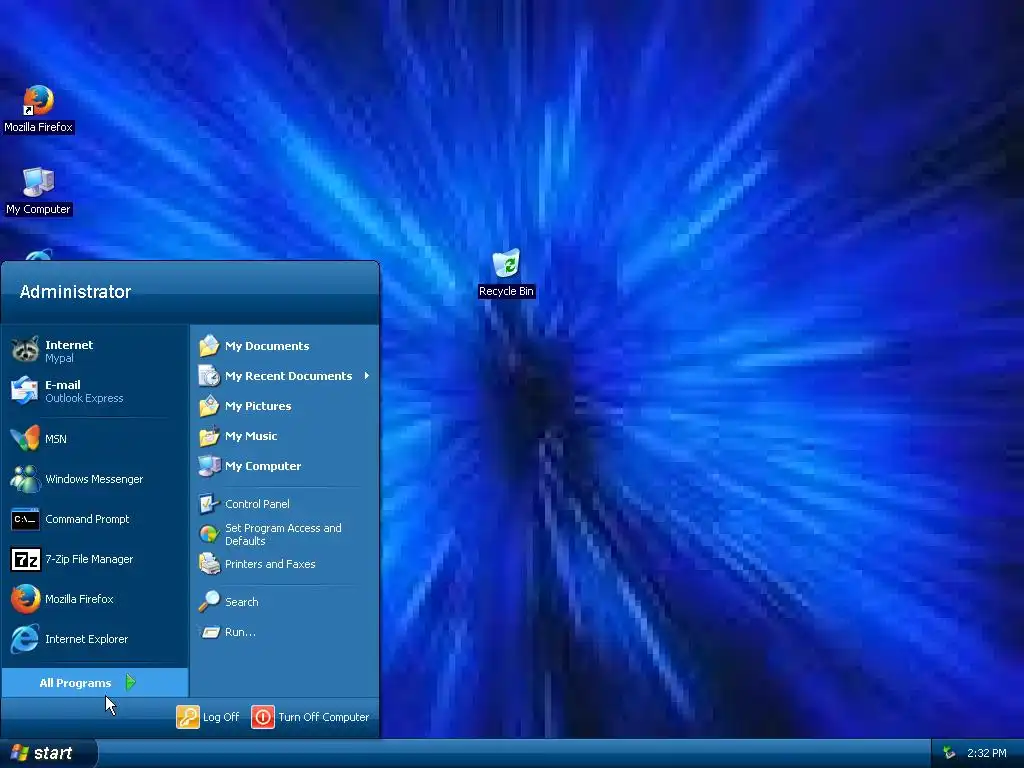Viewport: 1024px width, 768px height.
Task: Click the "Outlook Express" subtitle text
Action: tap(84, 398)
